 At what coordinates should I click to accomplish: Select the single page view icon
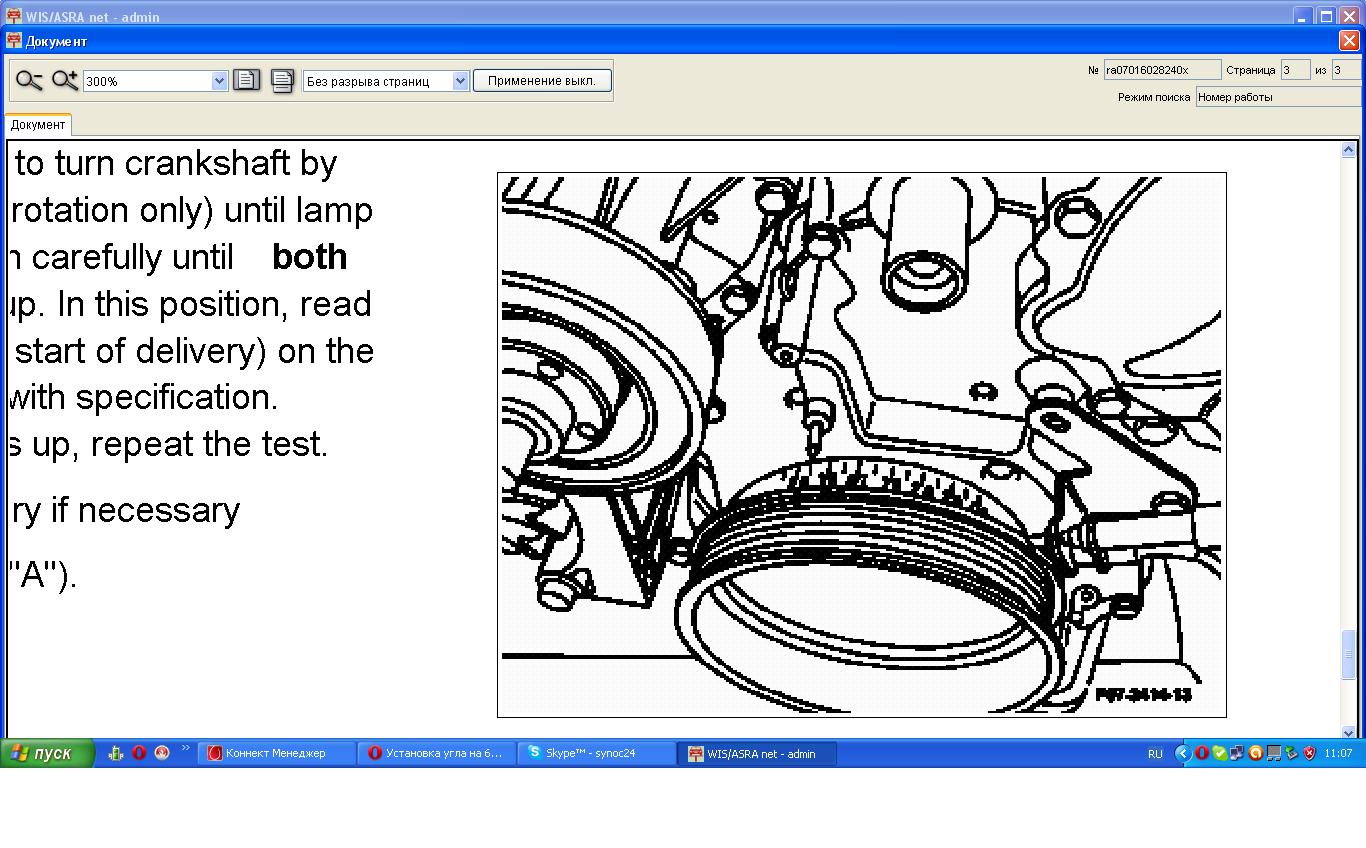pos(246,81)
